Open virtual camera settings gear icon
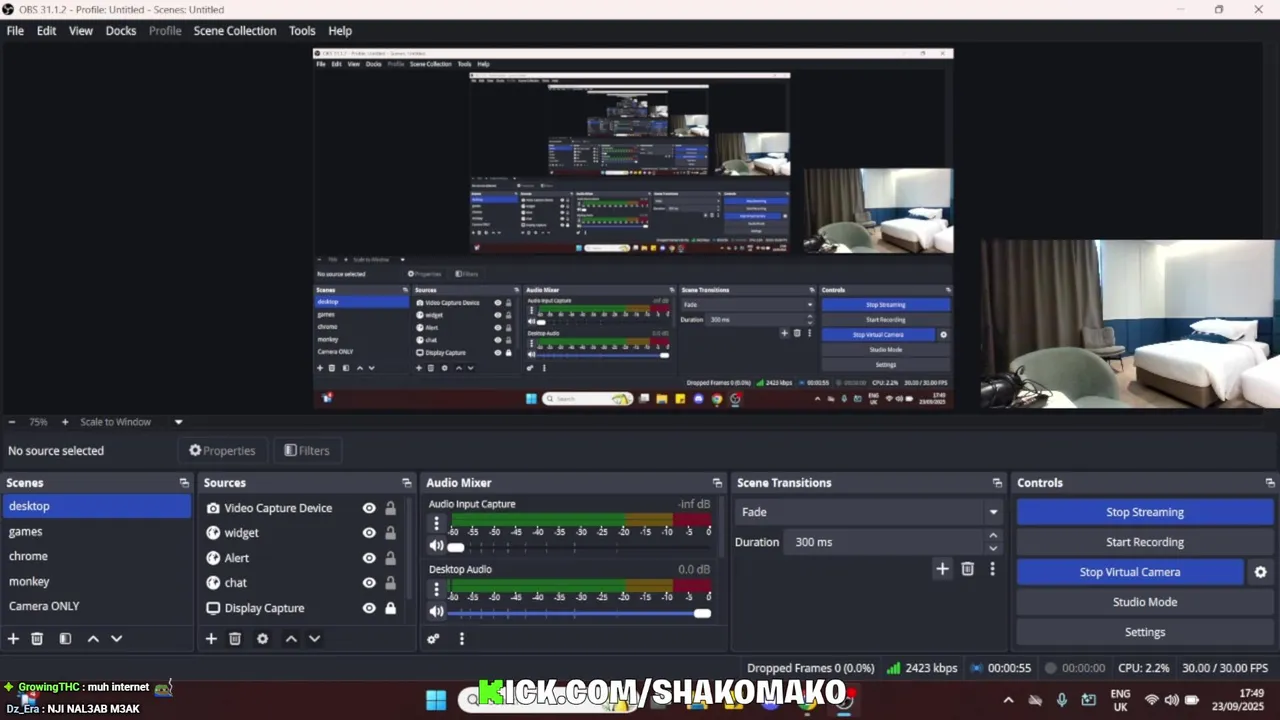 coord(1260,572)
